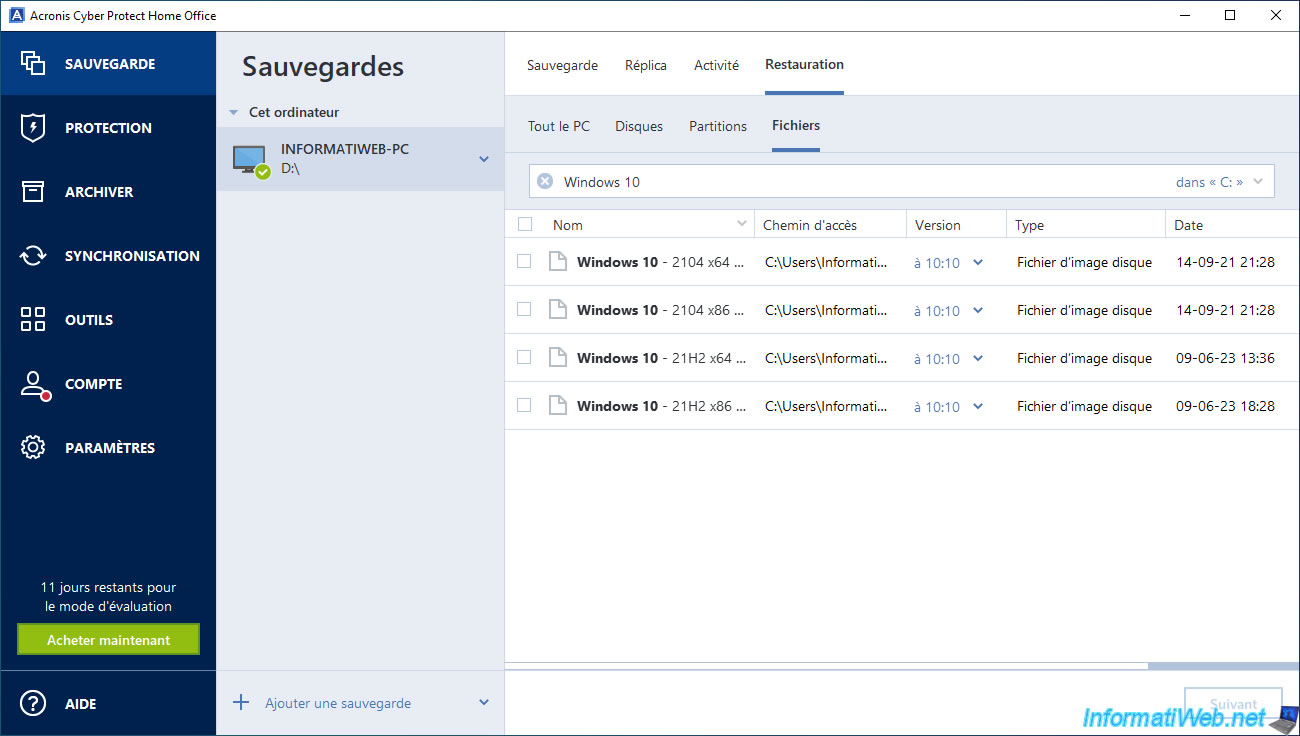This screenshot has height=736, width=1300.
Task: Open the Nom column sort arrow
Action: point(742,224)
